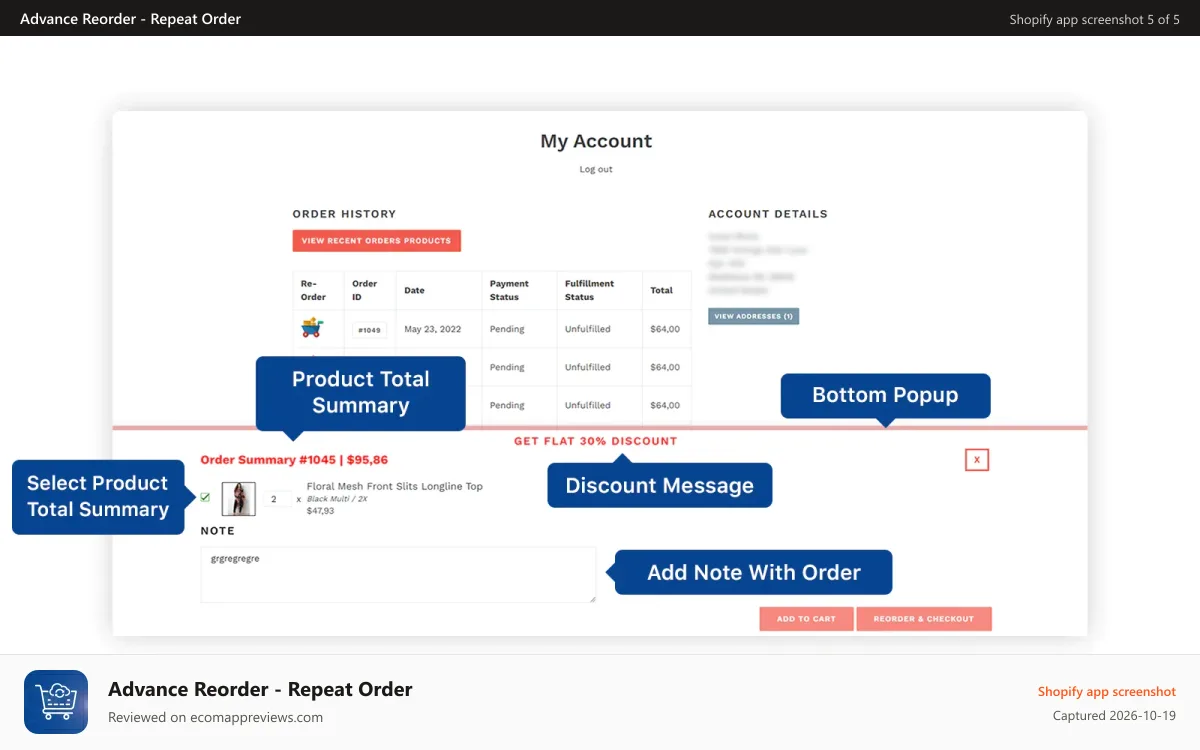Open View Addresses (1) button
The image size is (1200, 750).
[753, 316]
